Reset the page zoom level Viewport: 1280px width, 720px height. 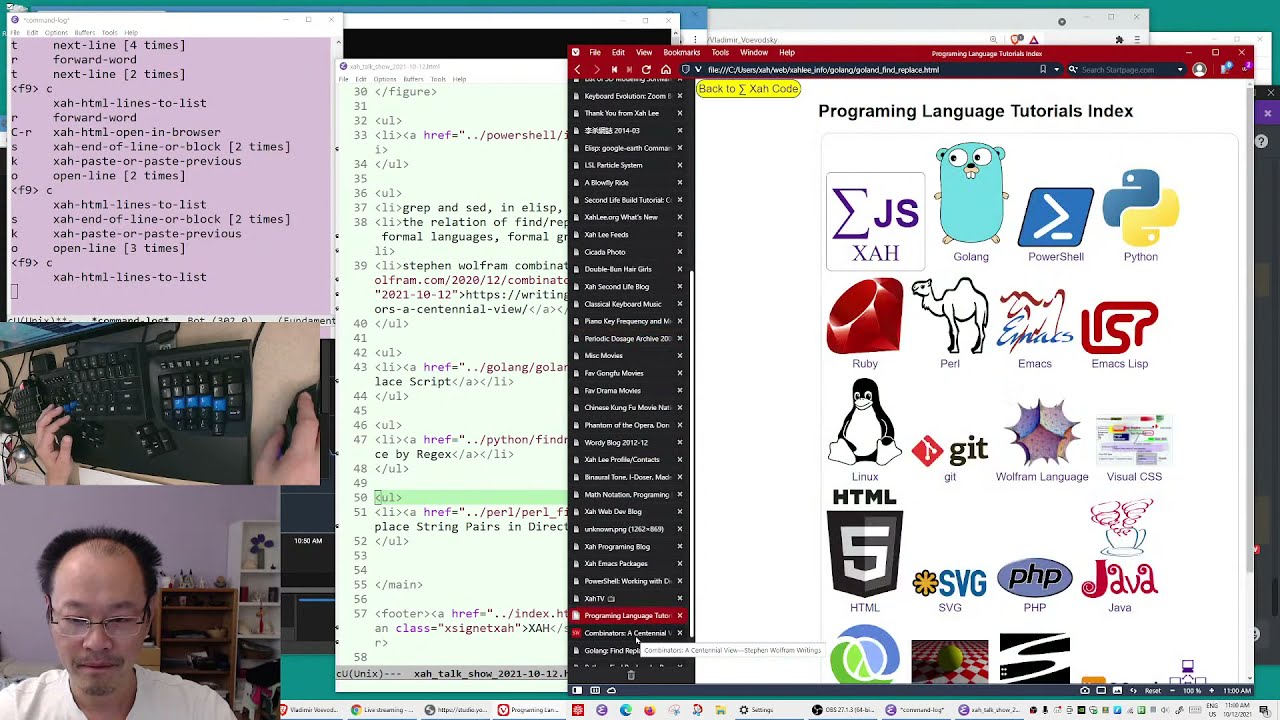(1152, 690)
